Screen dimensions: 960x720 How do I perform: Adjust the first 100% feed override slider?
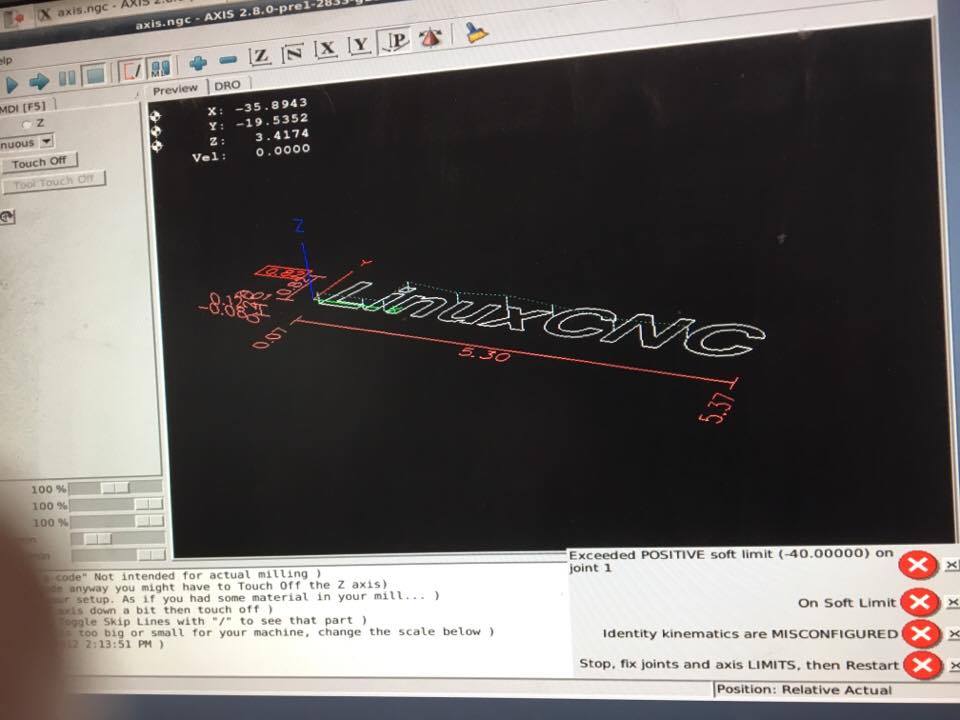(116, 488)
